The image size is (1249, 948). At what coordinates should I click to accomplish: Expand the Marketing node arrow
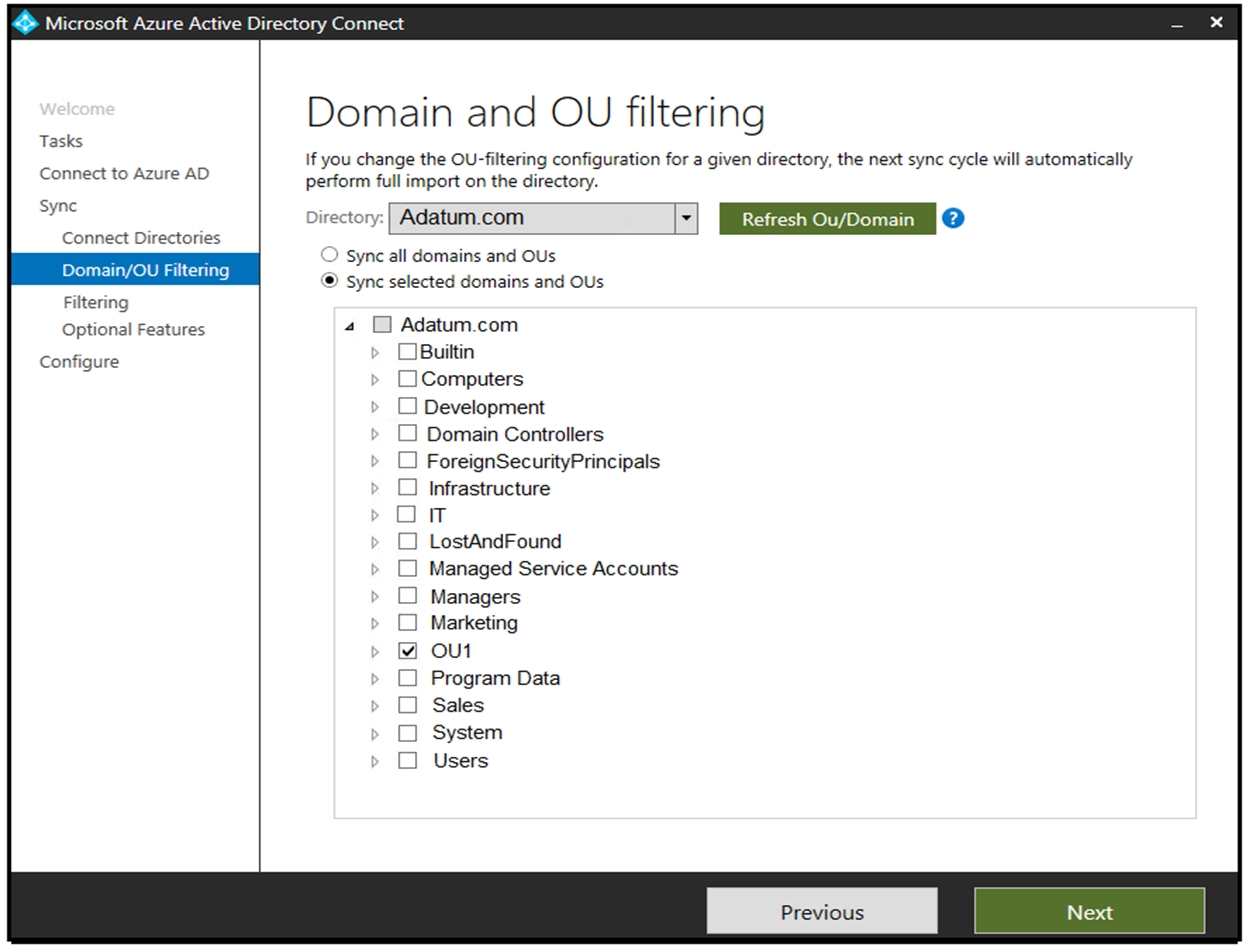tap(375, 624)
